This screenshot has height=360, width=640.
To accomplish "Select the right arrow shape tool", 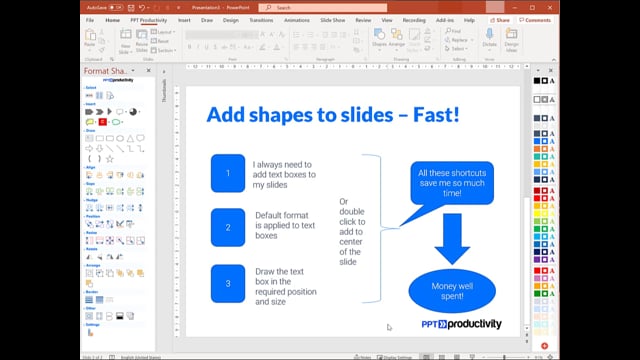I will coord(89,149).
